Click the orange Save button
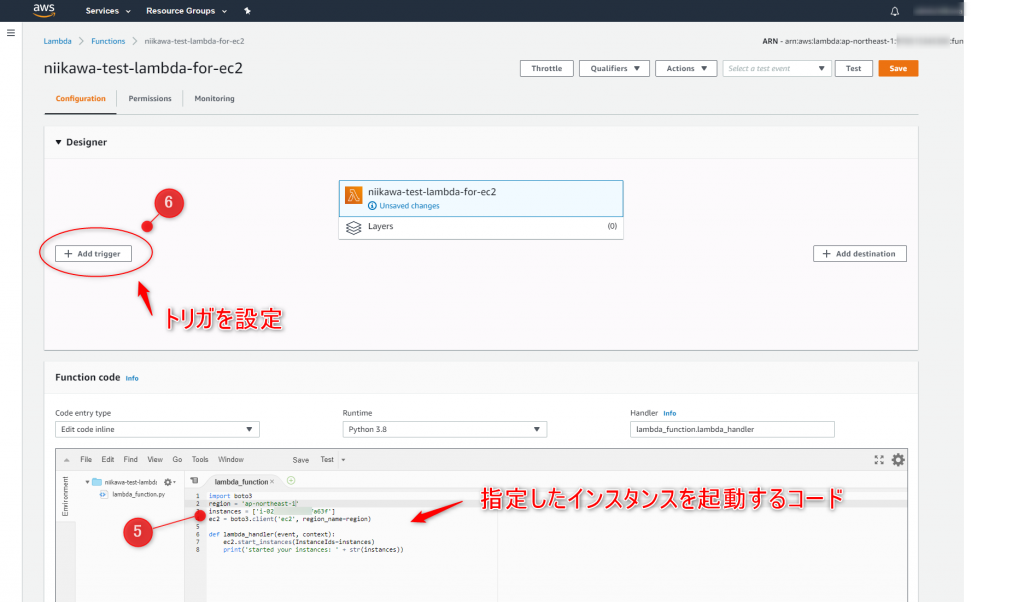This screenshot has height=602, width=1024. (x=898, y=69)
